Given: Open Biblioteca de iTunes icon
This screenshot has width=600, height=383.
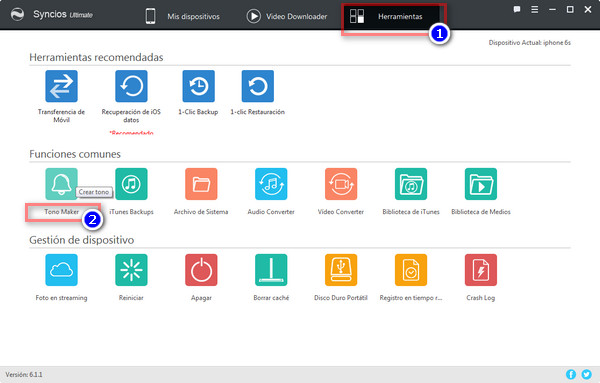Looking at the screenshot, I should [x=411, y=184].
